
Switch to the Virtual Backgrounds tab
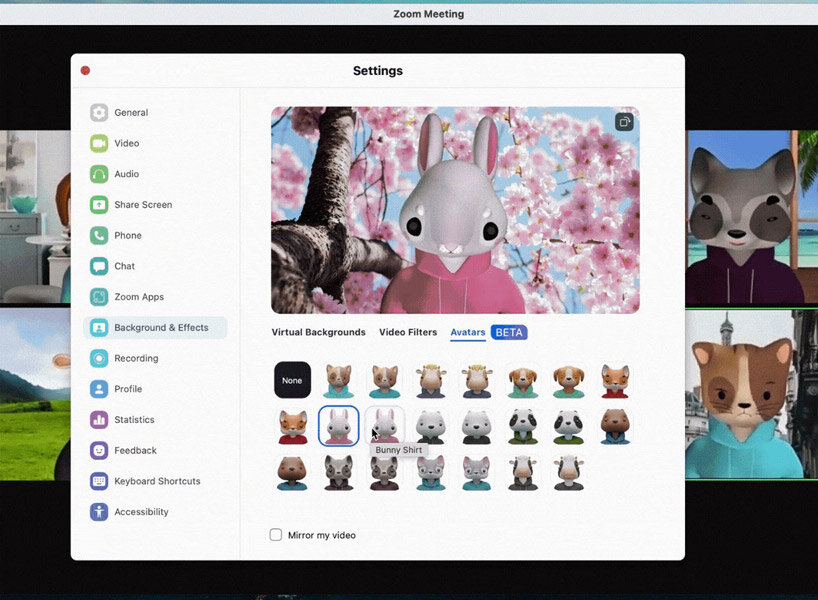pyautogui.click(x=318, y=332)
